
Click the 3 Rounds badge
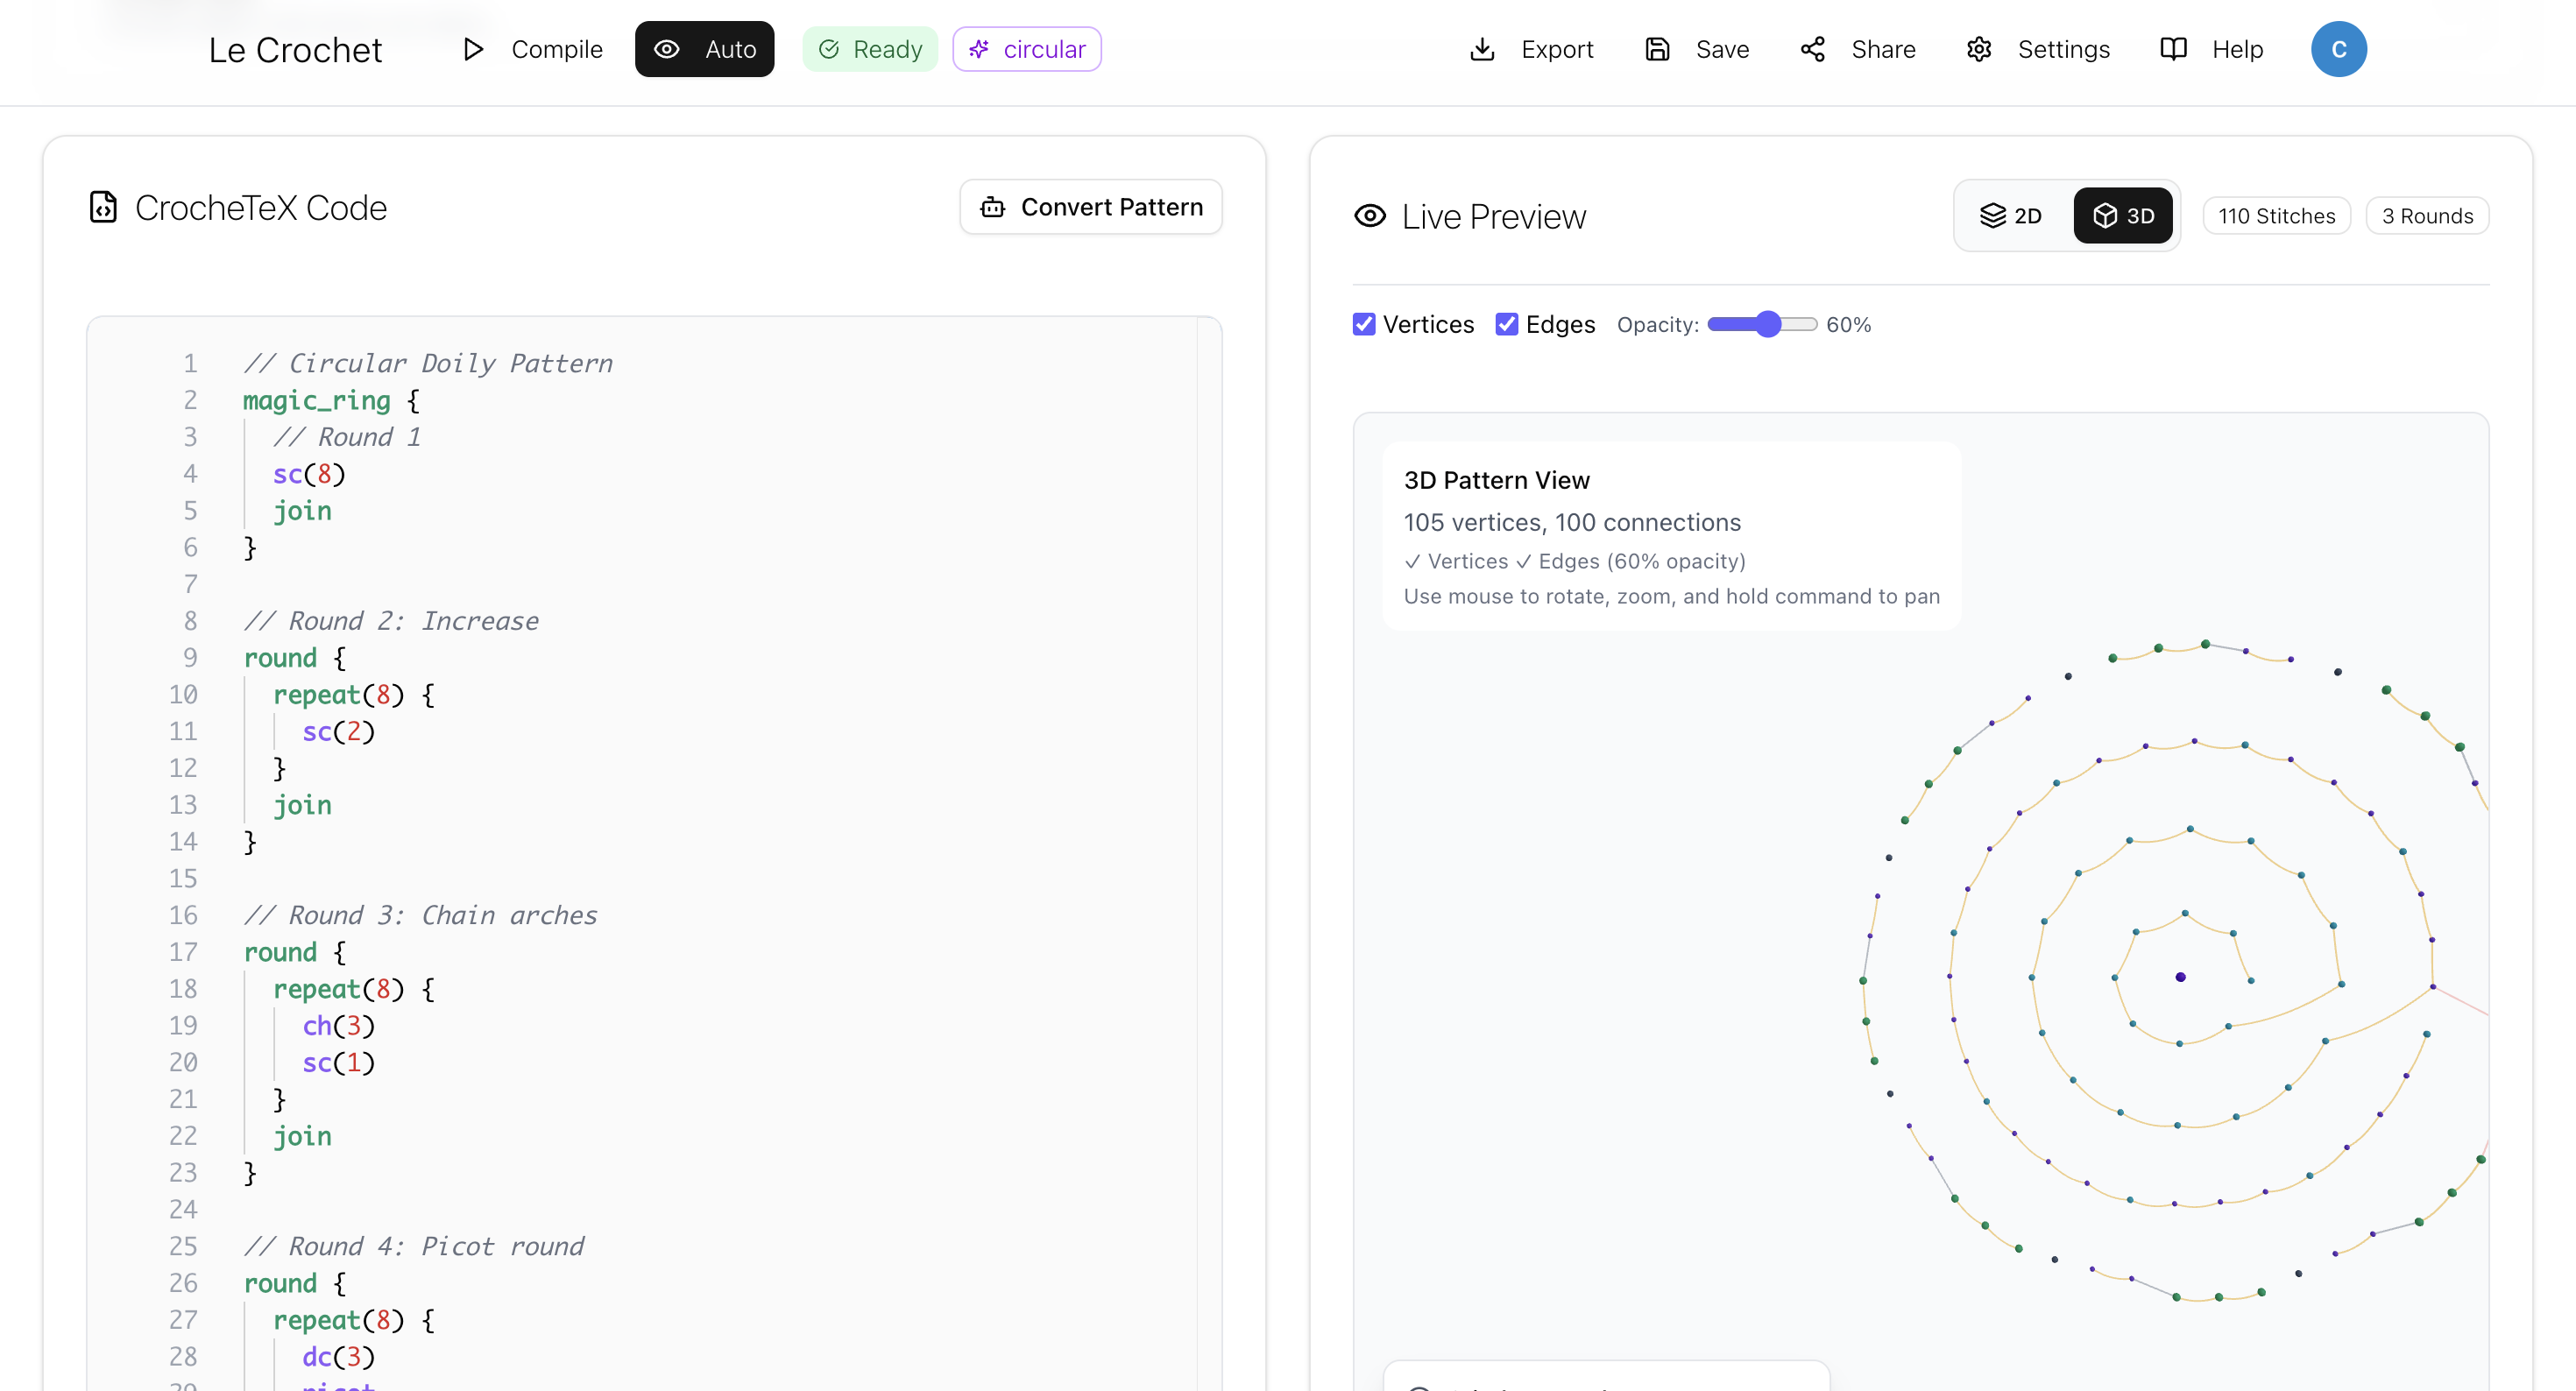2426,216
